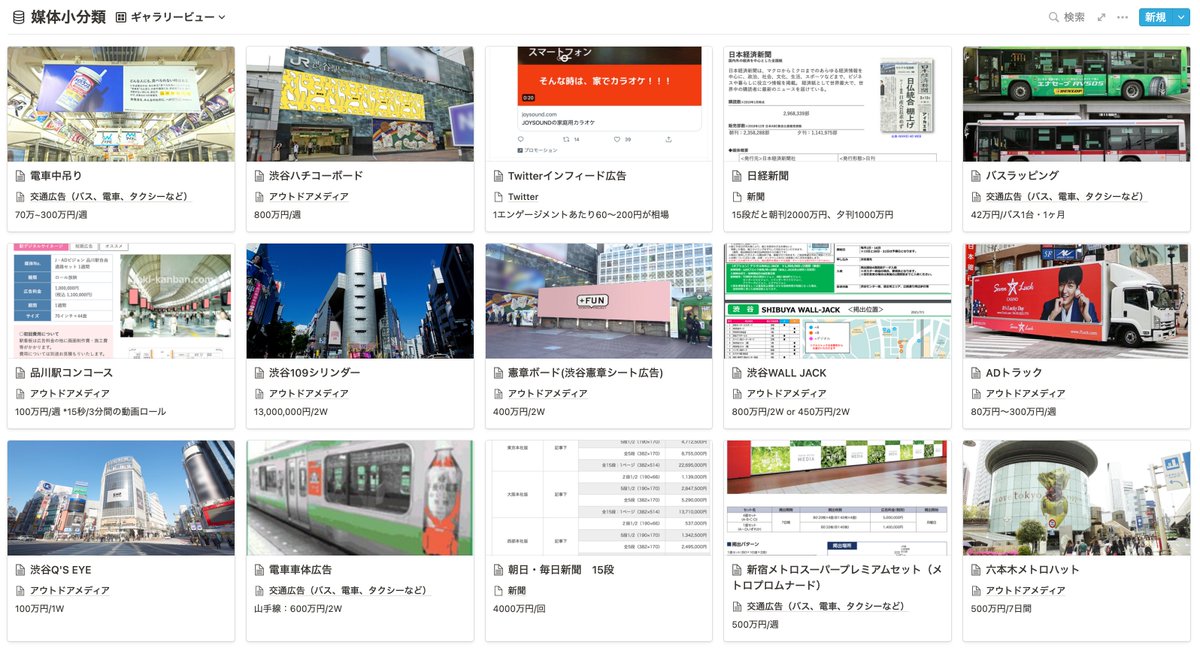Open the 憲章ボード(渋谷憲章シート広告) card title
The image size is (1200, 648).
[x=585, y=373]
